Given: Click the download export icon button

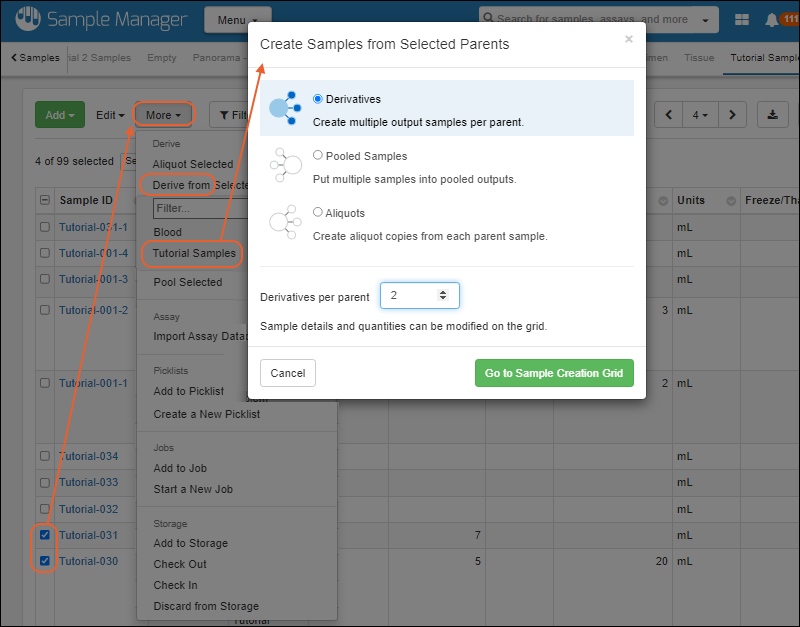Looking at the screenshot, I should click(772, 115).
